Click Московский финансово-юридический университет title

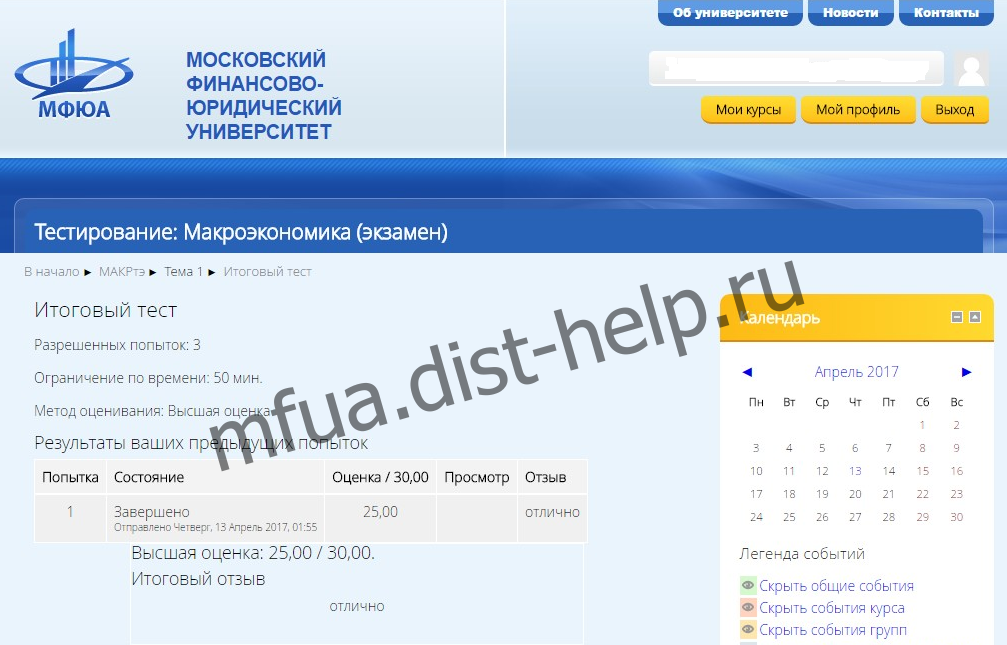point(263,95)
